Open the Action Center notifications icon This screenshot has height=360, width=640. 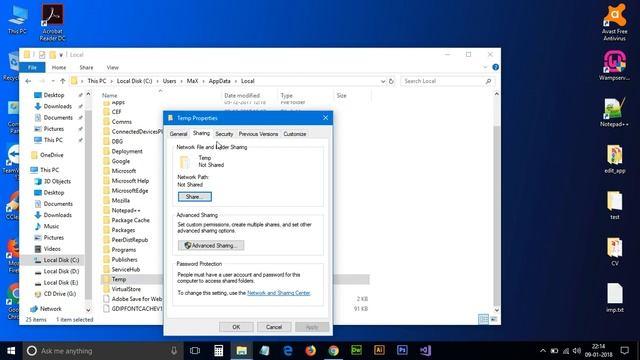tap(624, 351)
